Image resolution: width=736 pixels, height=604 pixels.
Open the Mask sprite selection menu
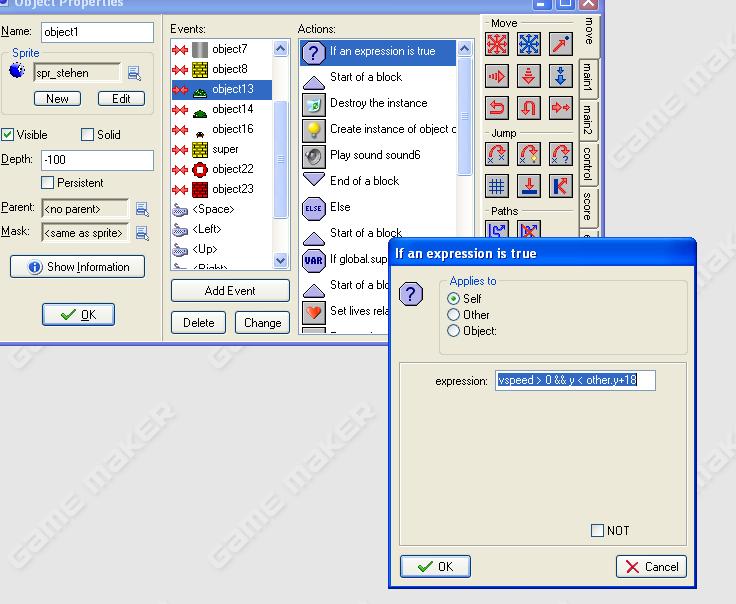[142, 233]
